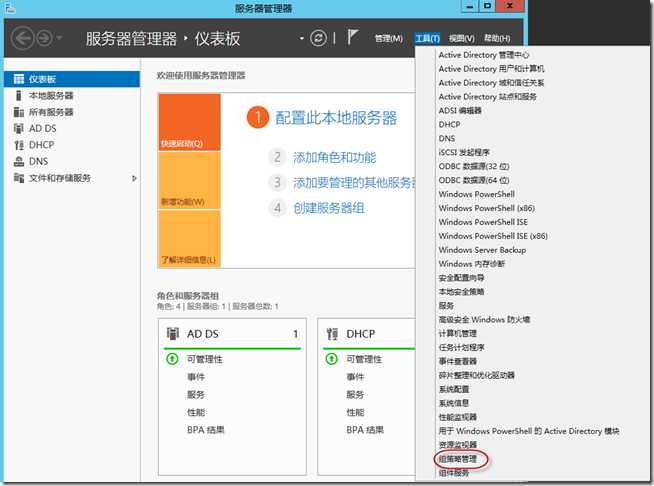Image resolution: width=654 pixels, height=486 pixels.
Task: Open Windows Server Backup
Action: [482, 249]
